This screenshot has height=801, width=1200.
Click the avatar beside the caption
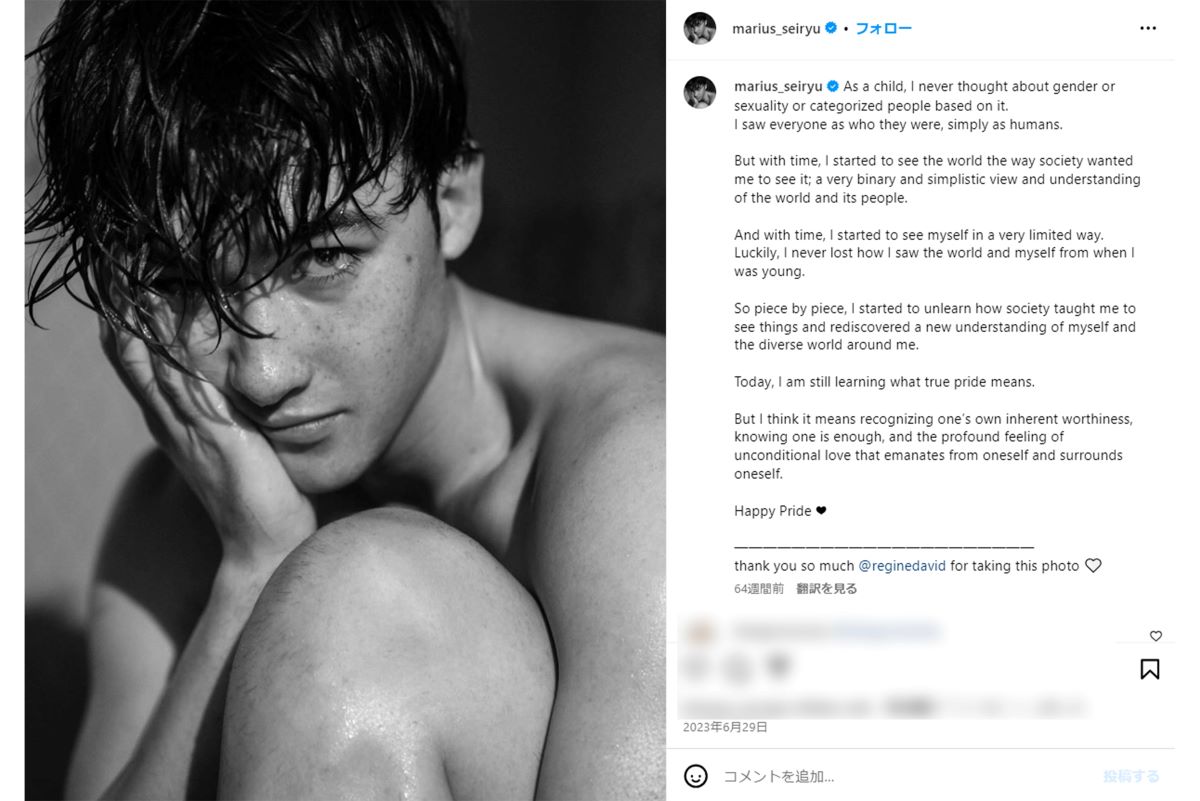(x=700, y=92)
